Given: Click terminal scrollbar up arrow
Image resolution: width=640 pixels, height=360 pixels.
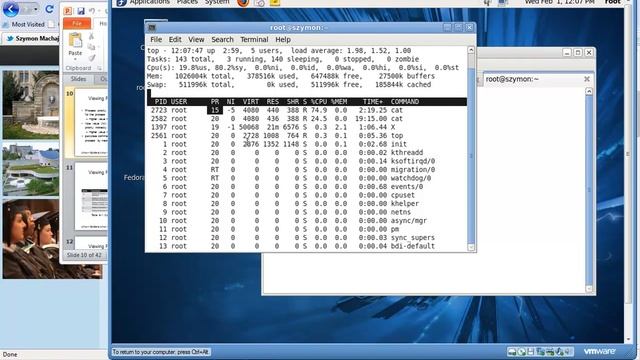Looking at the screenshot, I should click(471, 50).
